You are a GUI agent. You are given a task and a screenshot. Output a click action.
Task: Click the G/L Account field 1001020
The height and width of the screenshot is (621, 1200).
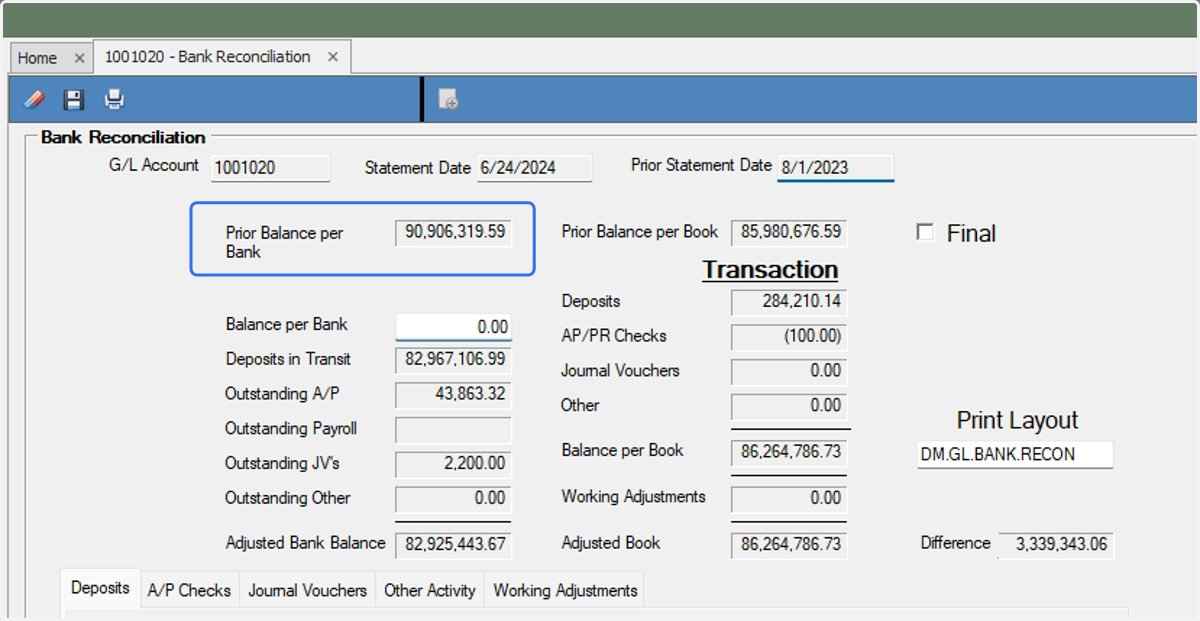270,168
